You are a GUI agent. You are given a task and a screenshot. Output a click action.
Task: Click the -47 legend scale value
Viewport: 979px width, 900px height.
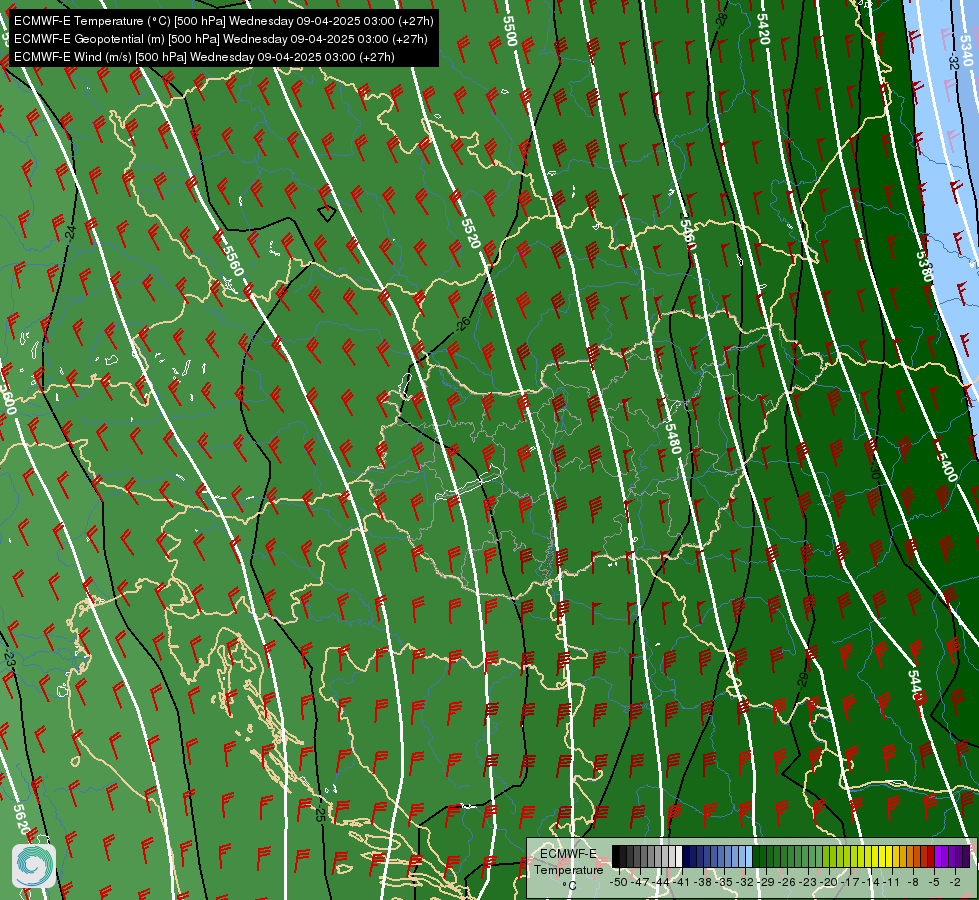(639, 882)
